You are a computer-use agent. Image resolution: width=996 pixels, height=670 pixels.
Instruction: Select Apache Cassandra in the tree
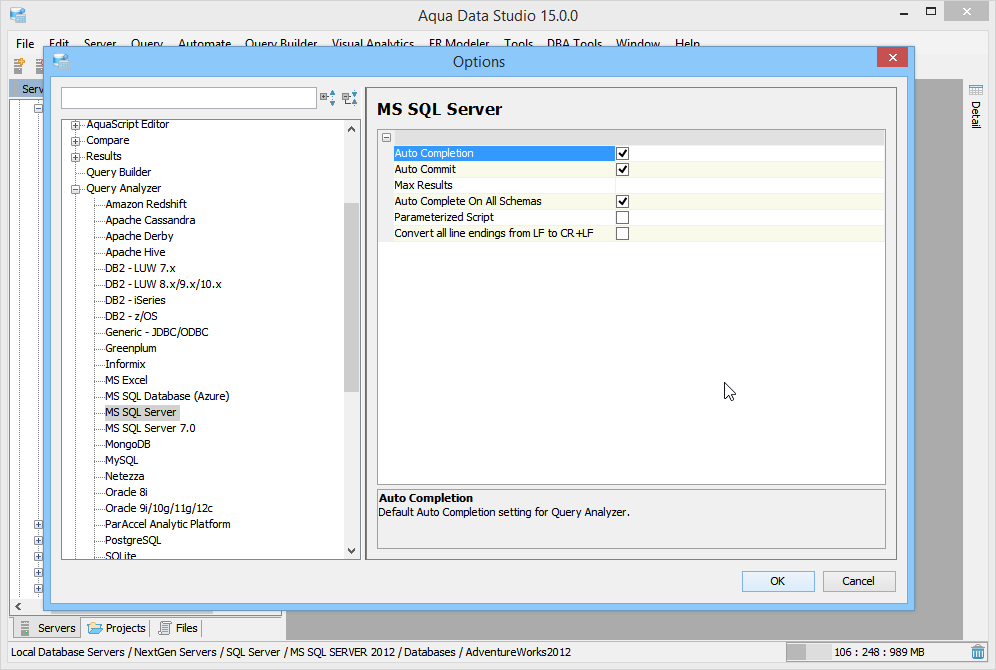click(150, 220)
